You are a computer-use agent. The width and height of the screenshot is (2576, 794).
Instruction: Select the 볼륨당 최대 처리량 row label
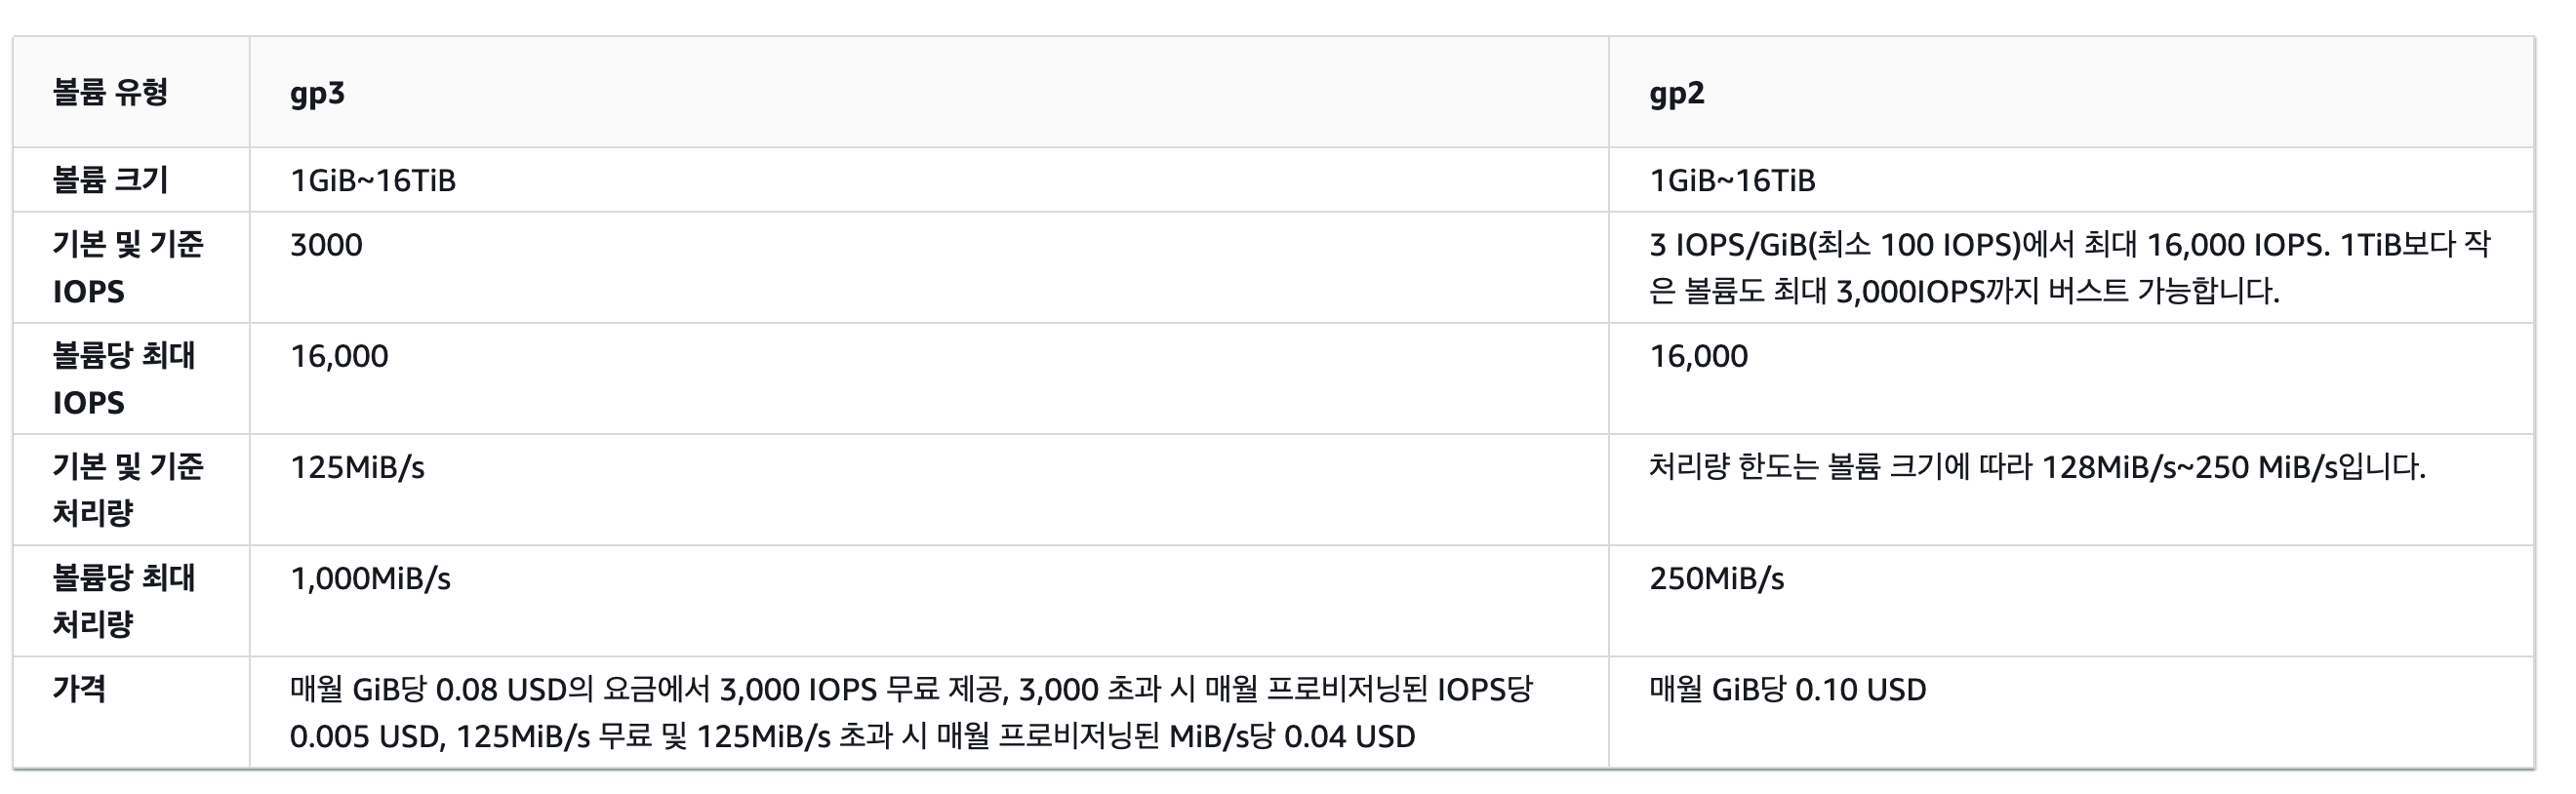tap(123, 600)
